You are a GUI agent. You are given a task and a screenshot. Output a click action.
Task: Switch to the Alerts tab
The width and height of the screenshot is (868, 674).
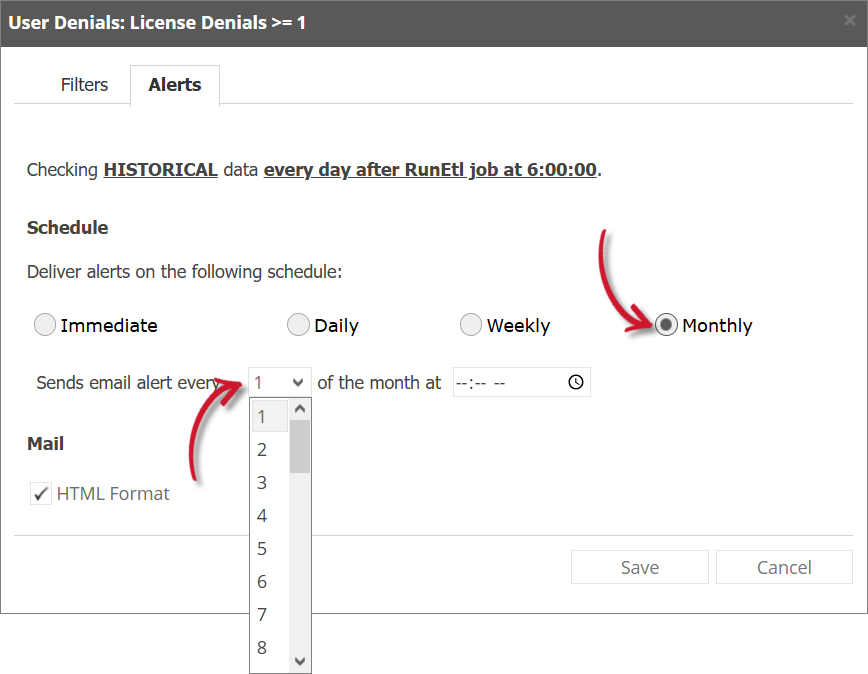[x=174, y=85]
